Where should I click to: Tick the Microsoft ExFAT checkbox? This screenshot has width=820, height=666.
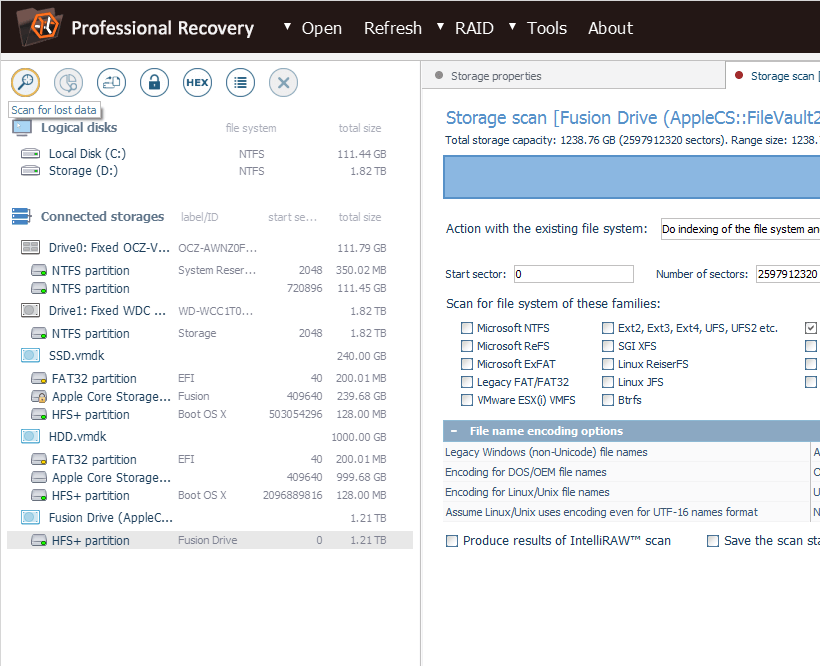(466, 364)
